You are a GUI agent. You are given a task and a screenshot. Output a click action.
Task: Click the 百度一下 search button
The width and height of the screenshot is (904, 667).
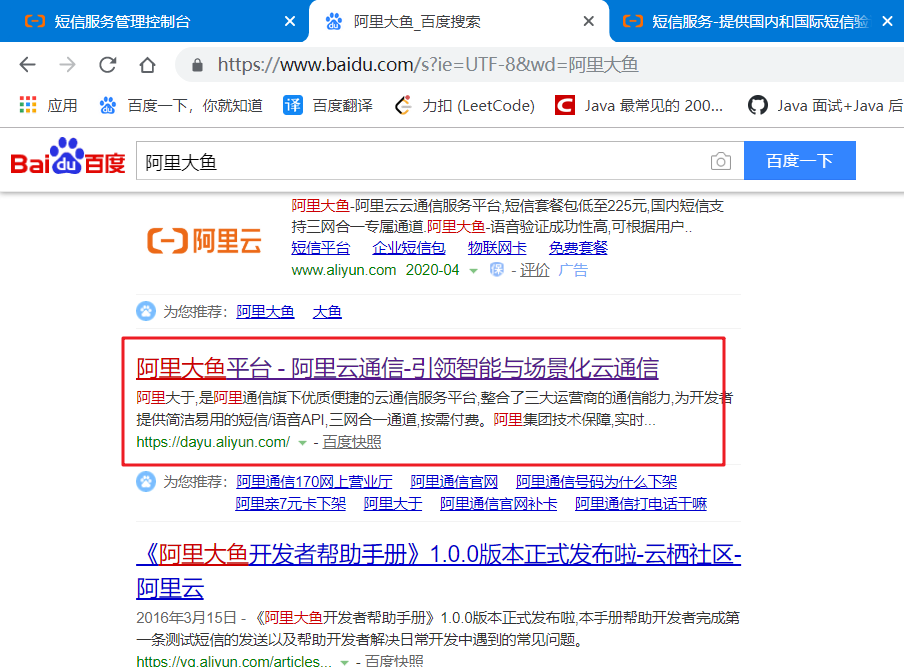tap(800, 160)
